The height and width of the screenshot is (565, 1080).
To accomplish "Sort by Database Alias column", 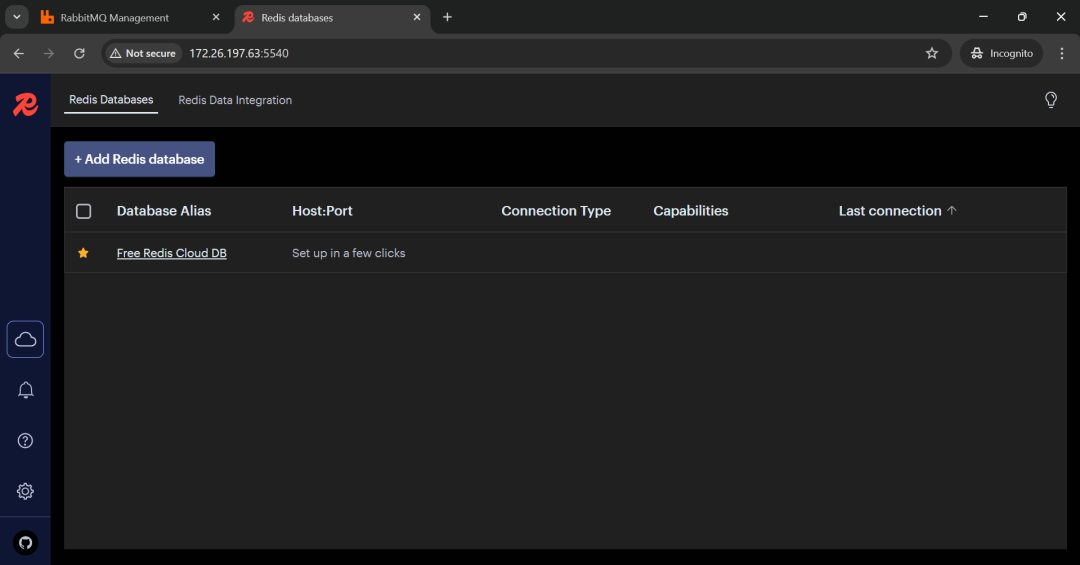I will pos(164,211).
